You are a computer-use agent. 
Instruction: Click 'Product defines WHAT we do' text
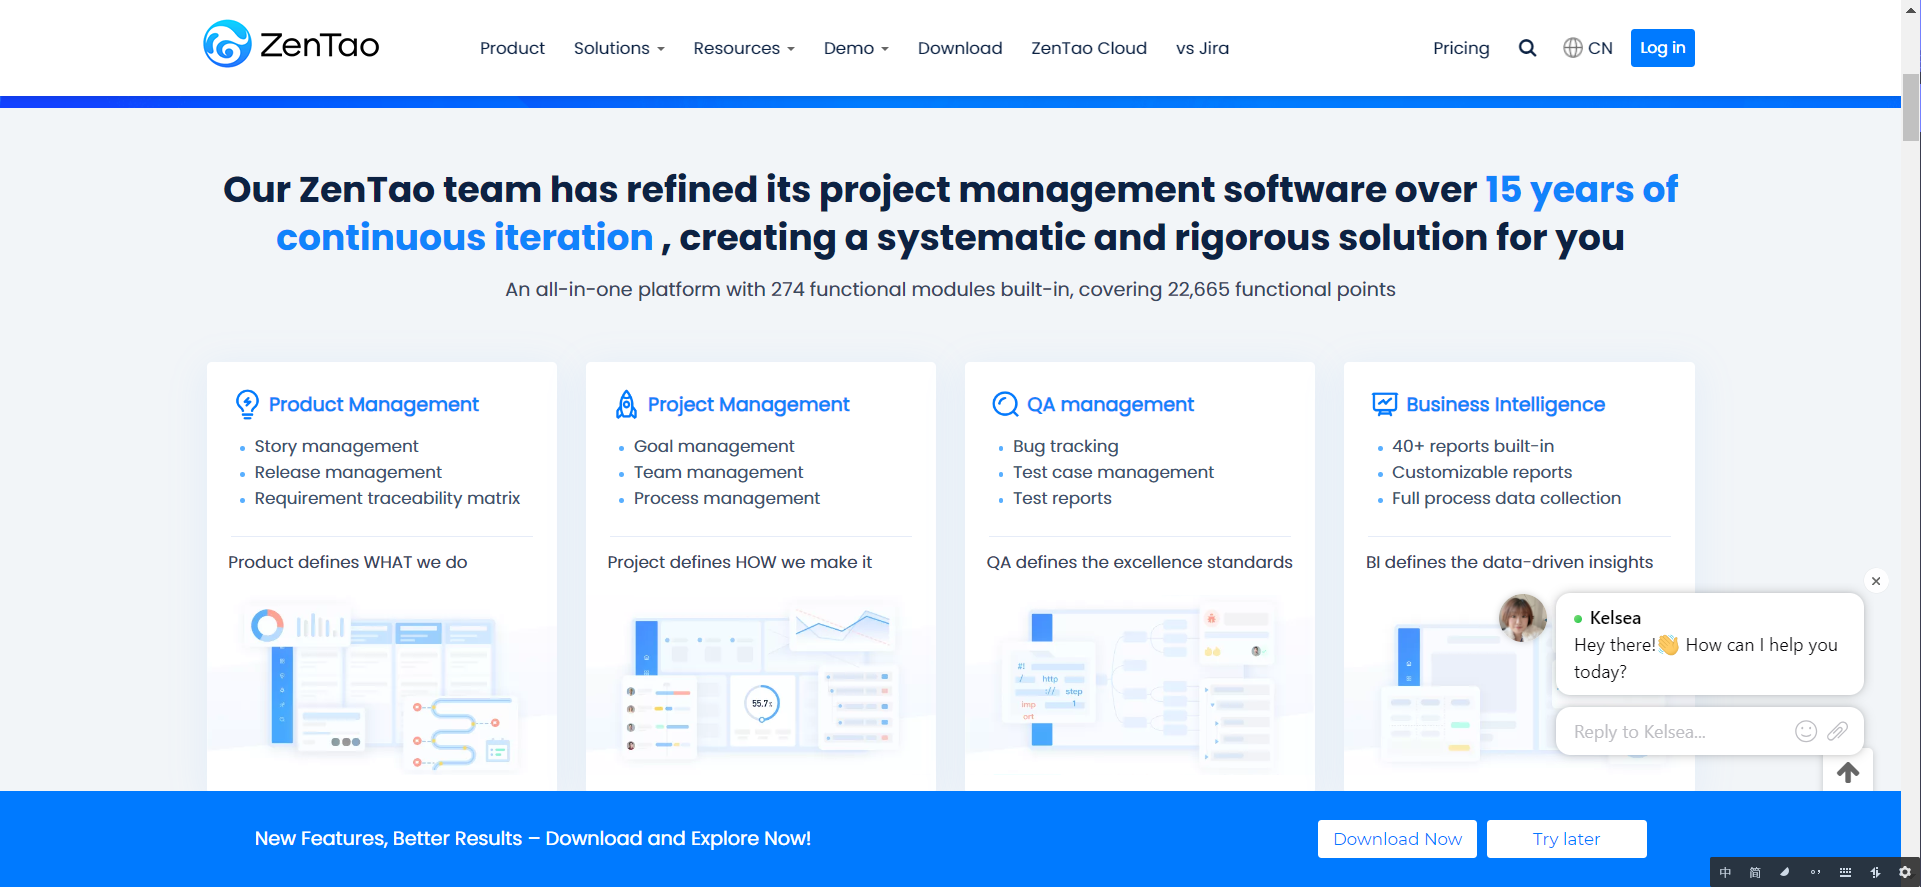click(x=348, y=562)
